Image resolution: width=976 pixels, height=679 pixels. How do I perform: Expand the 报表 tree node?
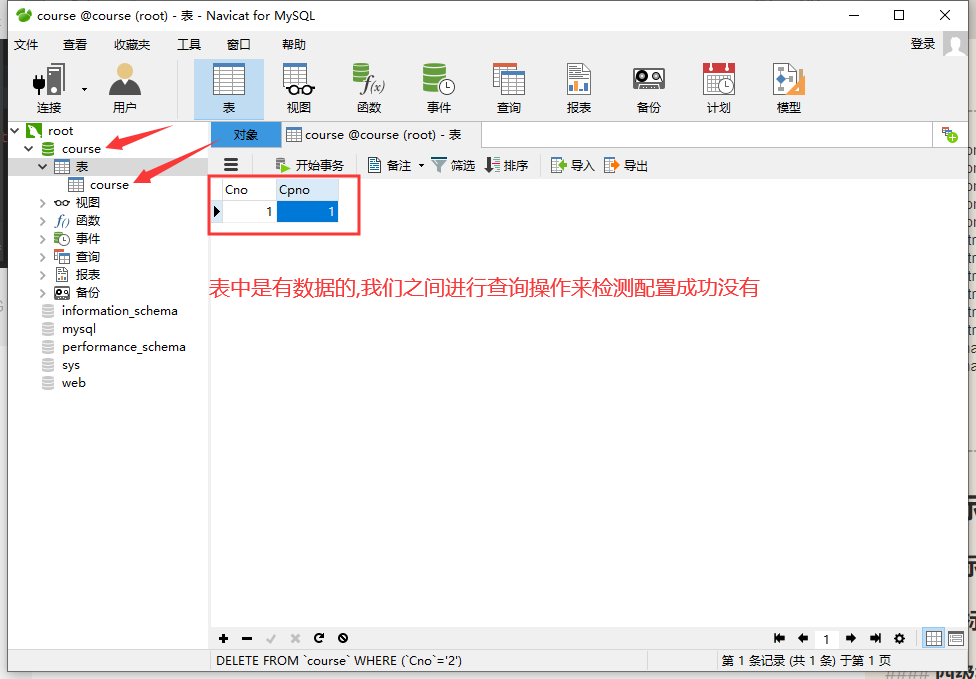pos(42,274)
